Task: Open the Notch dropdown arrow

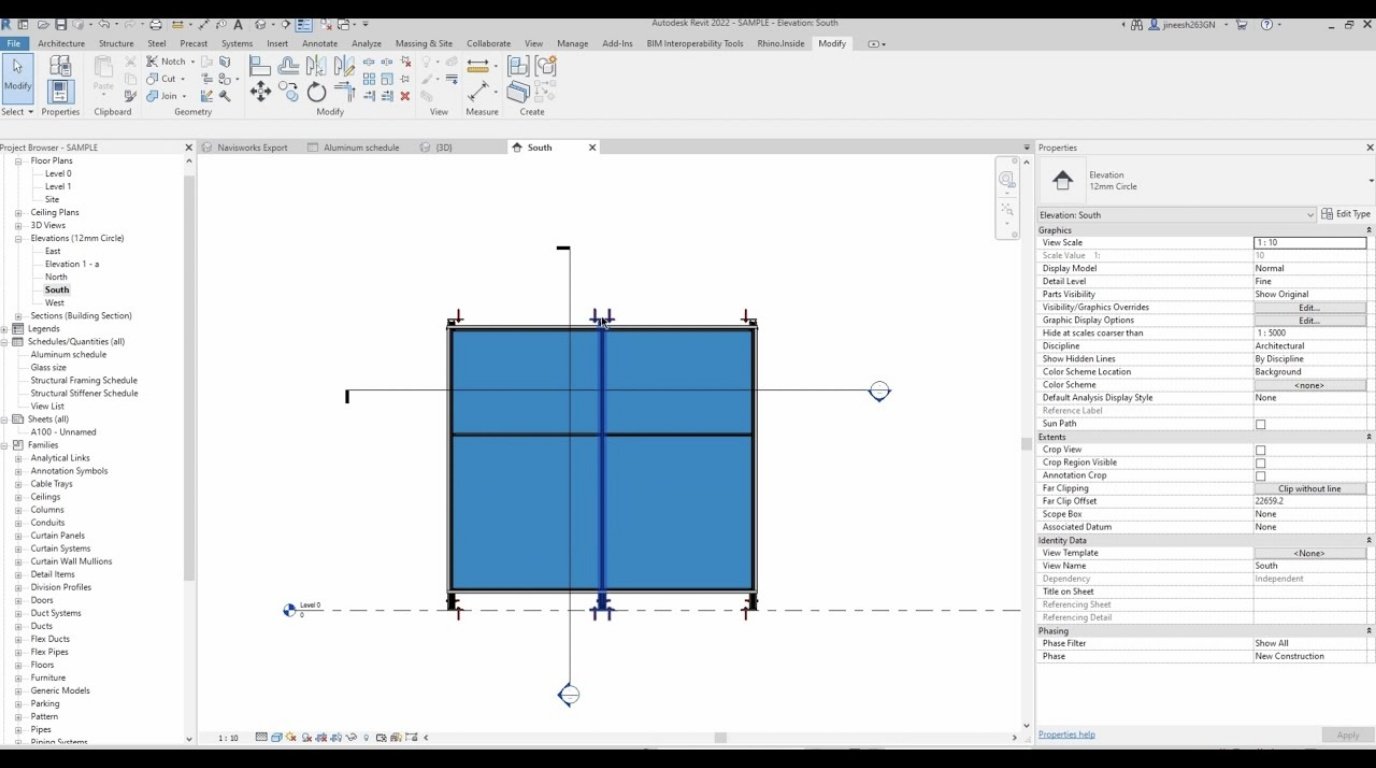Action: pyautogui.click(x=193, y=62)
